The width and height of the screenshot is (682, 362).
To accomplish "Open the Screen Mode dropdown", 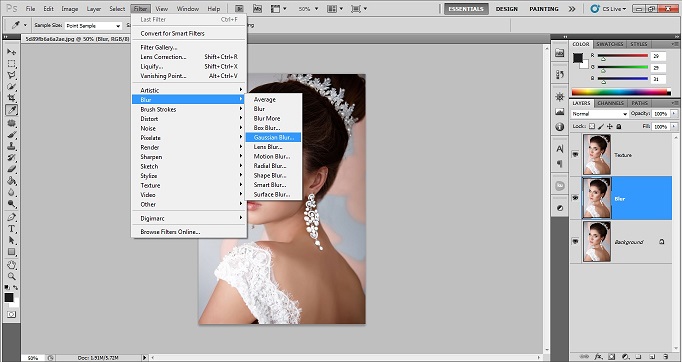I will pos(359,9).
